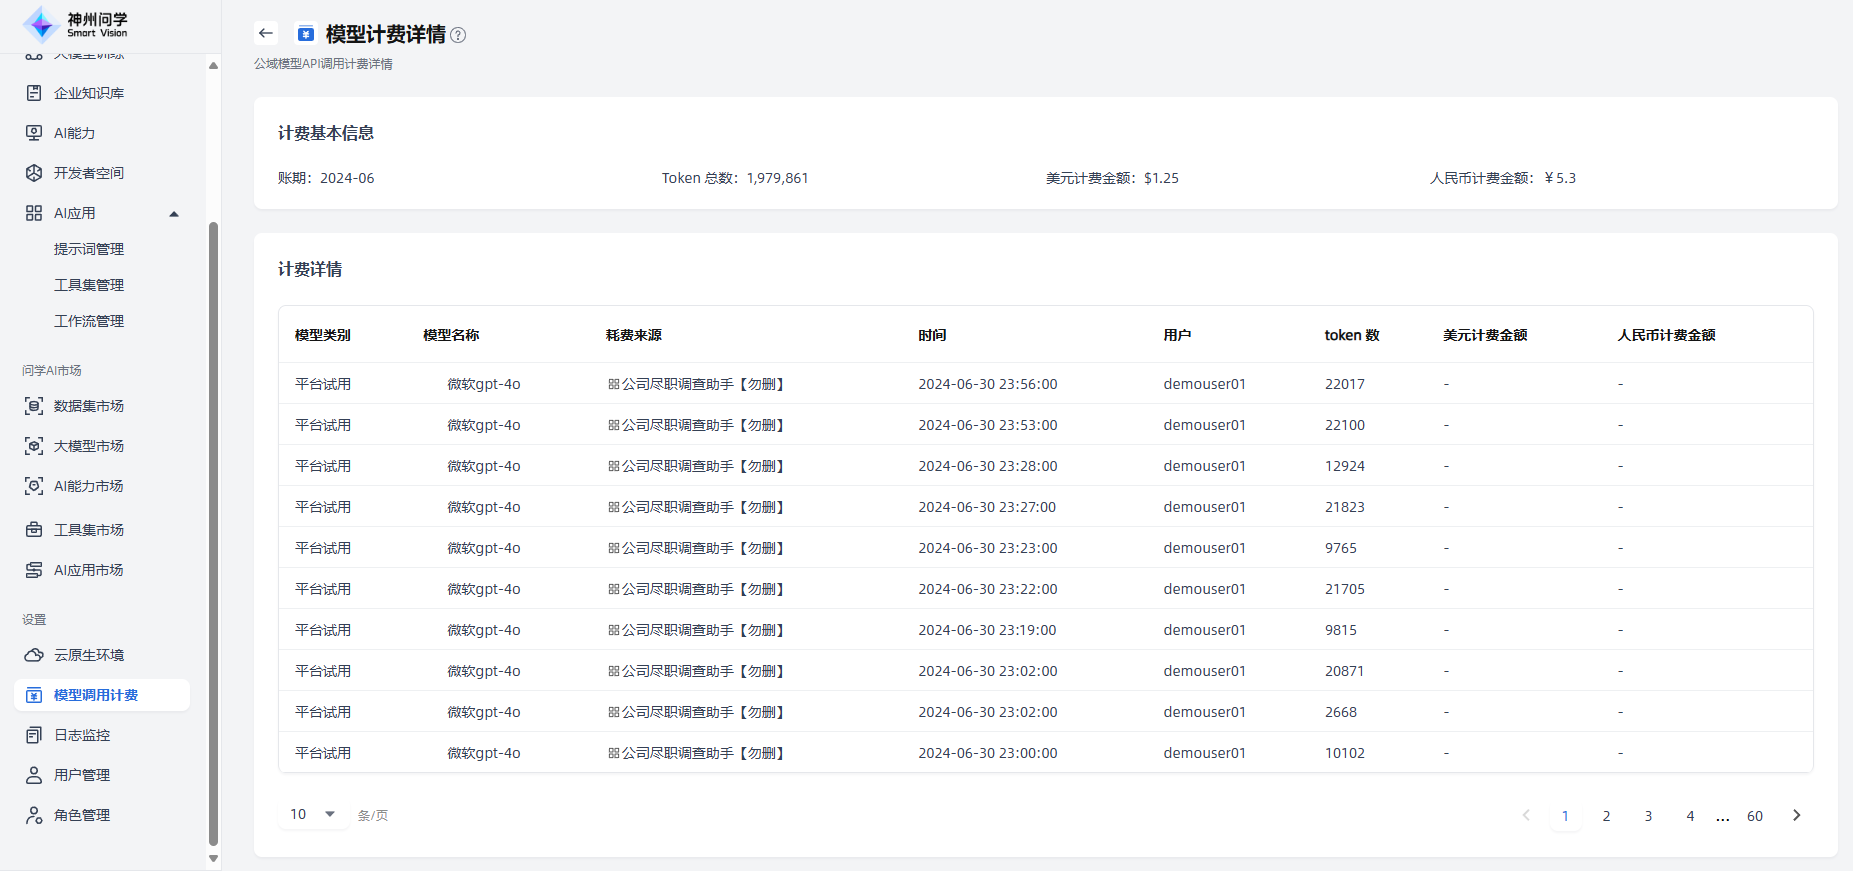
Task: Click the 日志监控 icon
Action: [x=34, y=735]
